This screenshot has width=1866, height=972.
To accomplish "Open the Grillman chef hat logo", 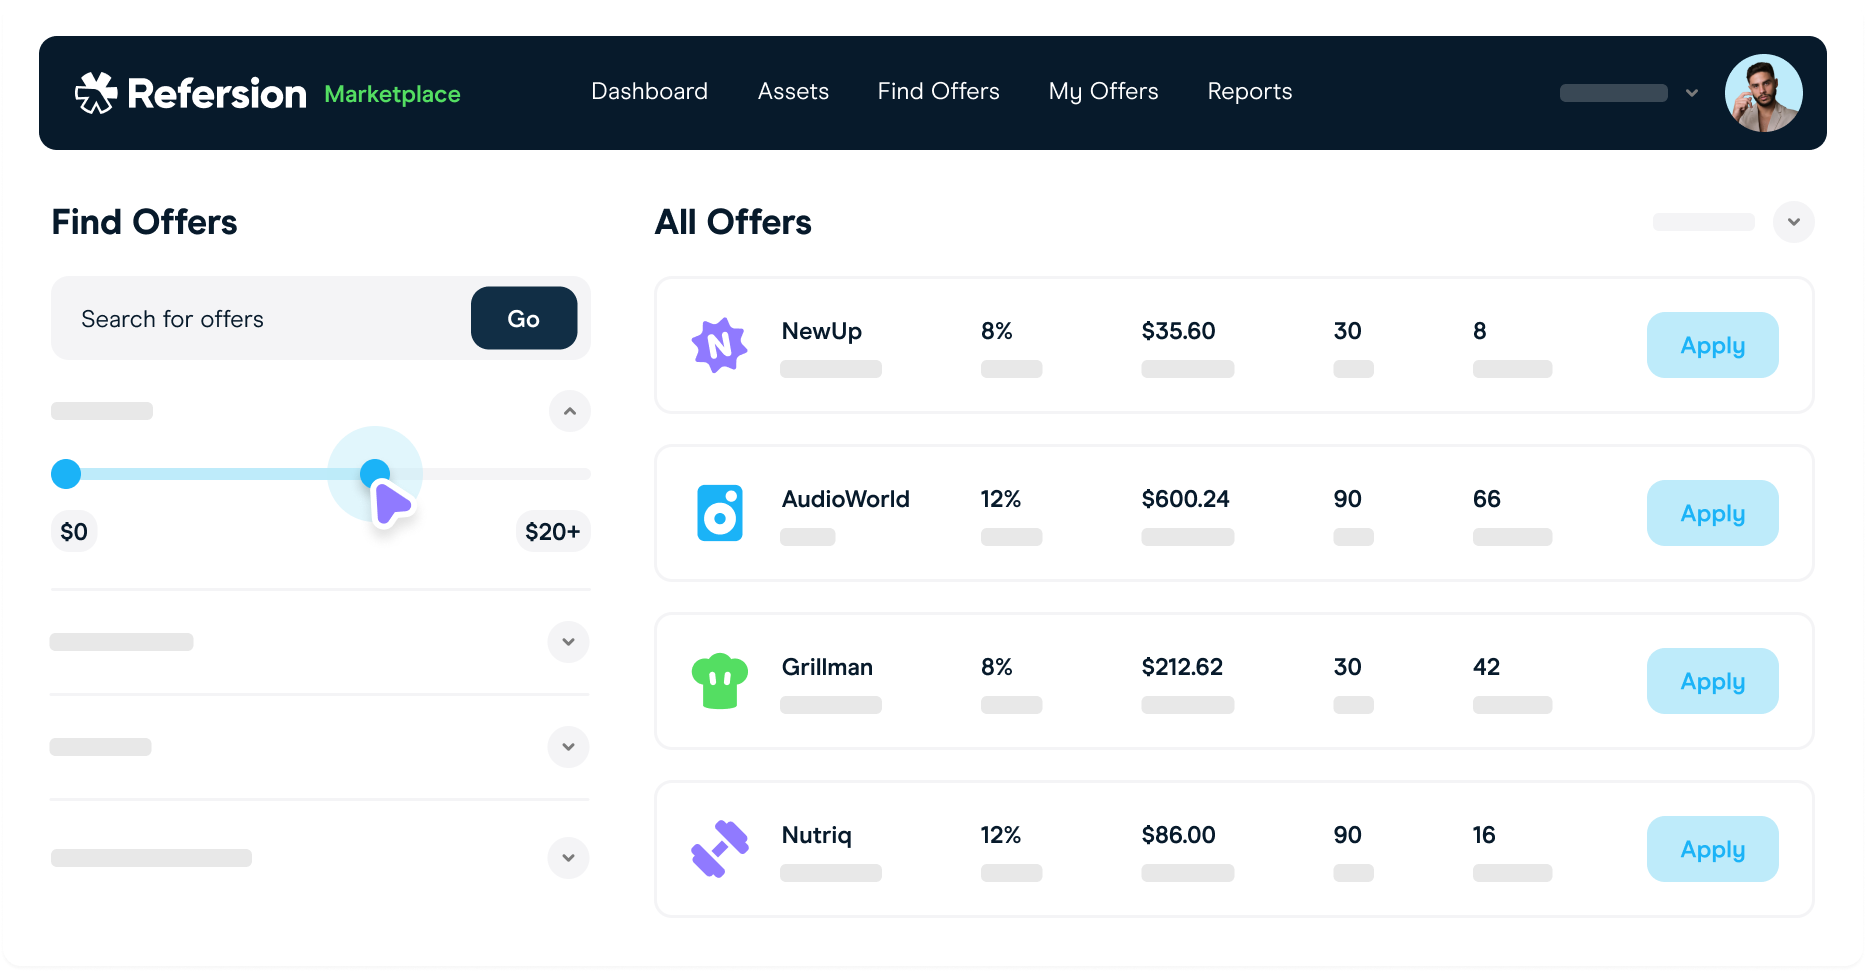I will 720,681.
